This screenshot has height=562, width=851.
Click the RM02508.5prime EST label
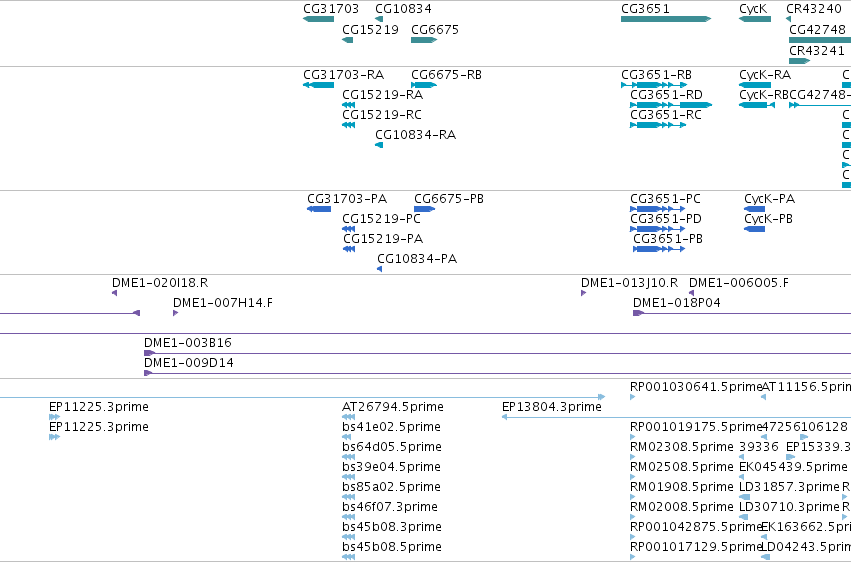pyautogui.click(x=682, y=467)
